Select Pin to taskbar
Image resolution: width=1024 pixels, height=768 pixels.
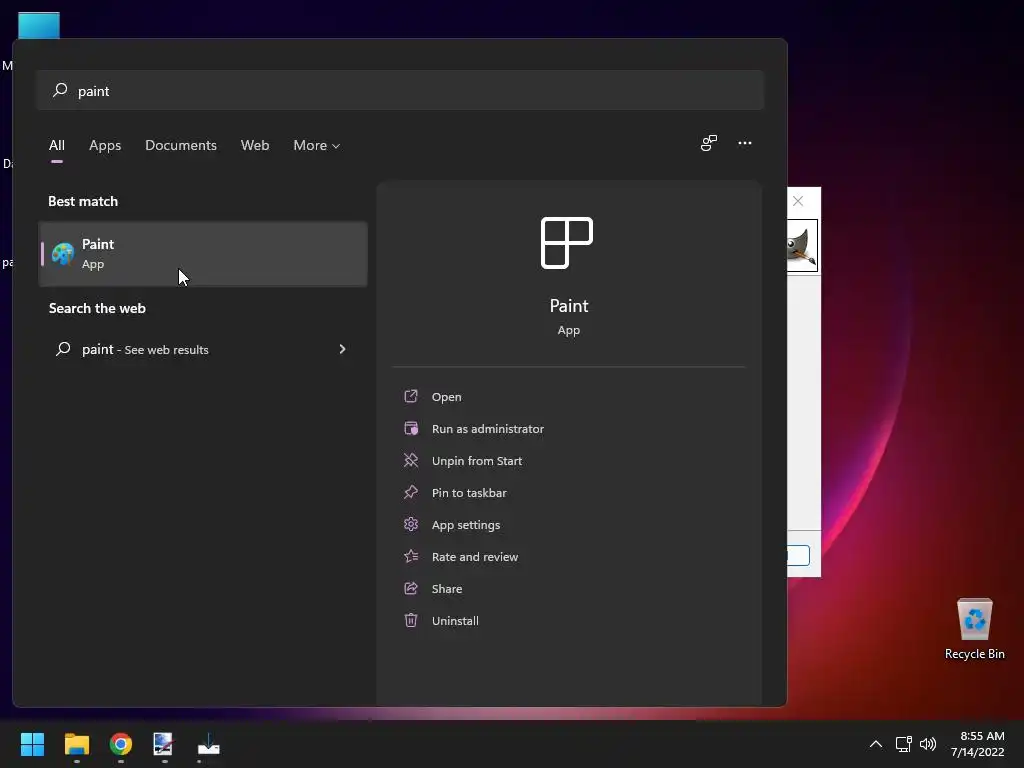(469, 493)
